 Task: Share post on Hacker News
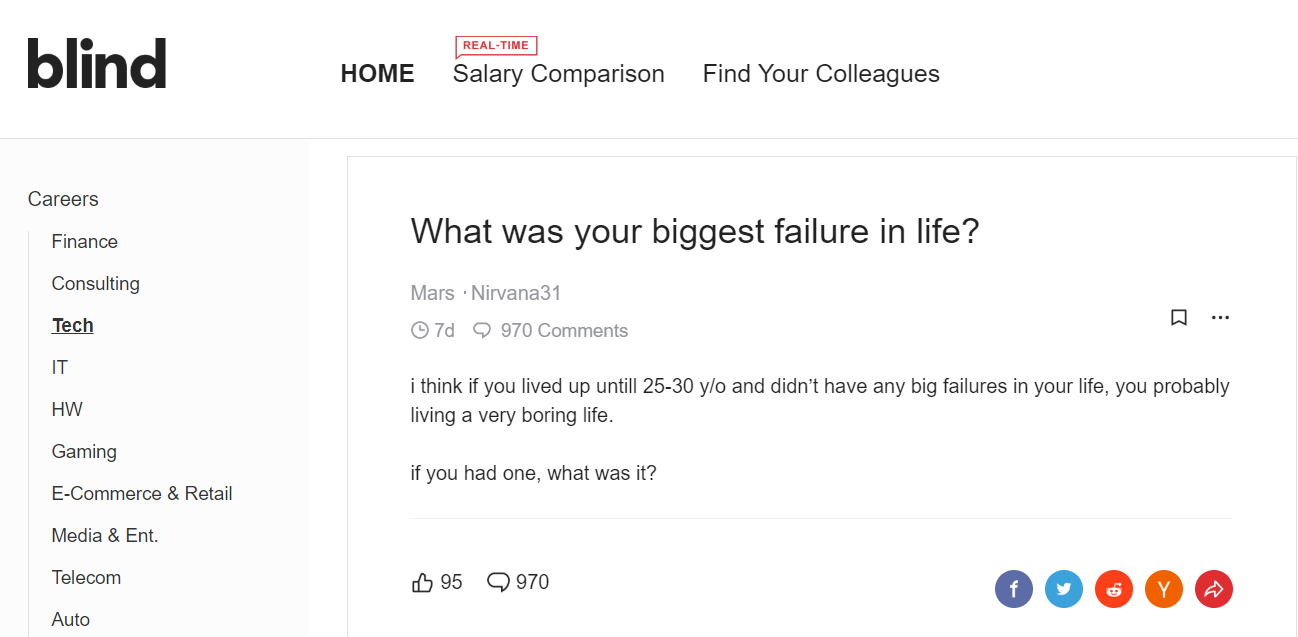point(1163,589)
